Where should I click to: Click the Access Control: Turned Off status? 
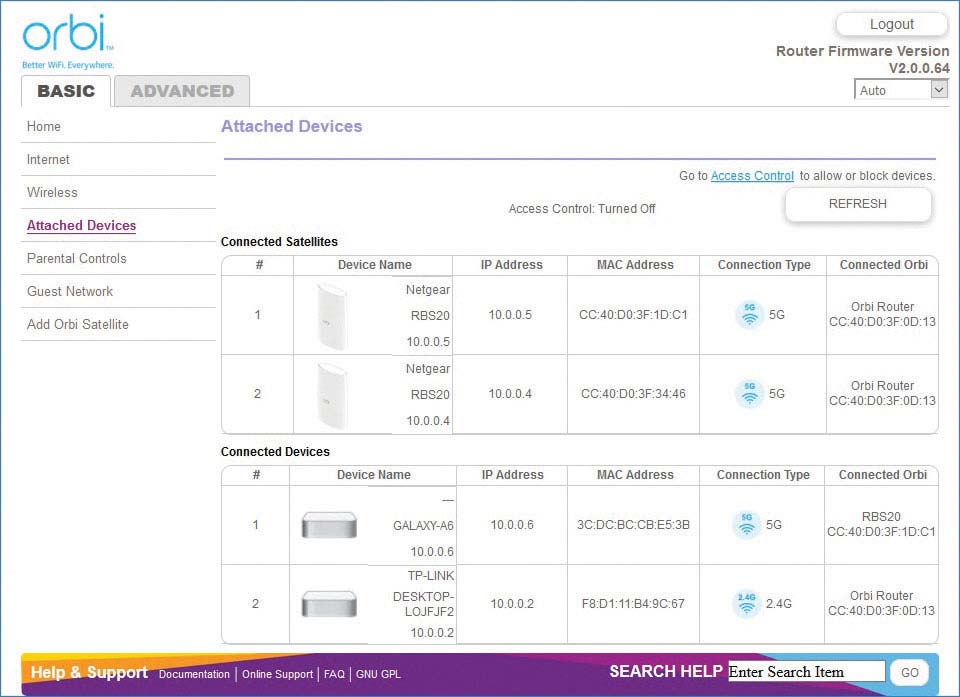(582, 209)
